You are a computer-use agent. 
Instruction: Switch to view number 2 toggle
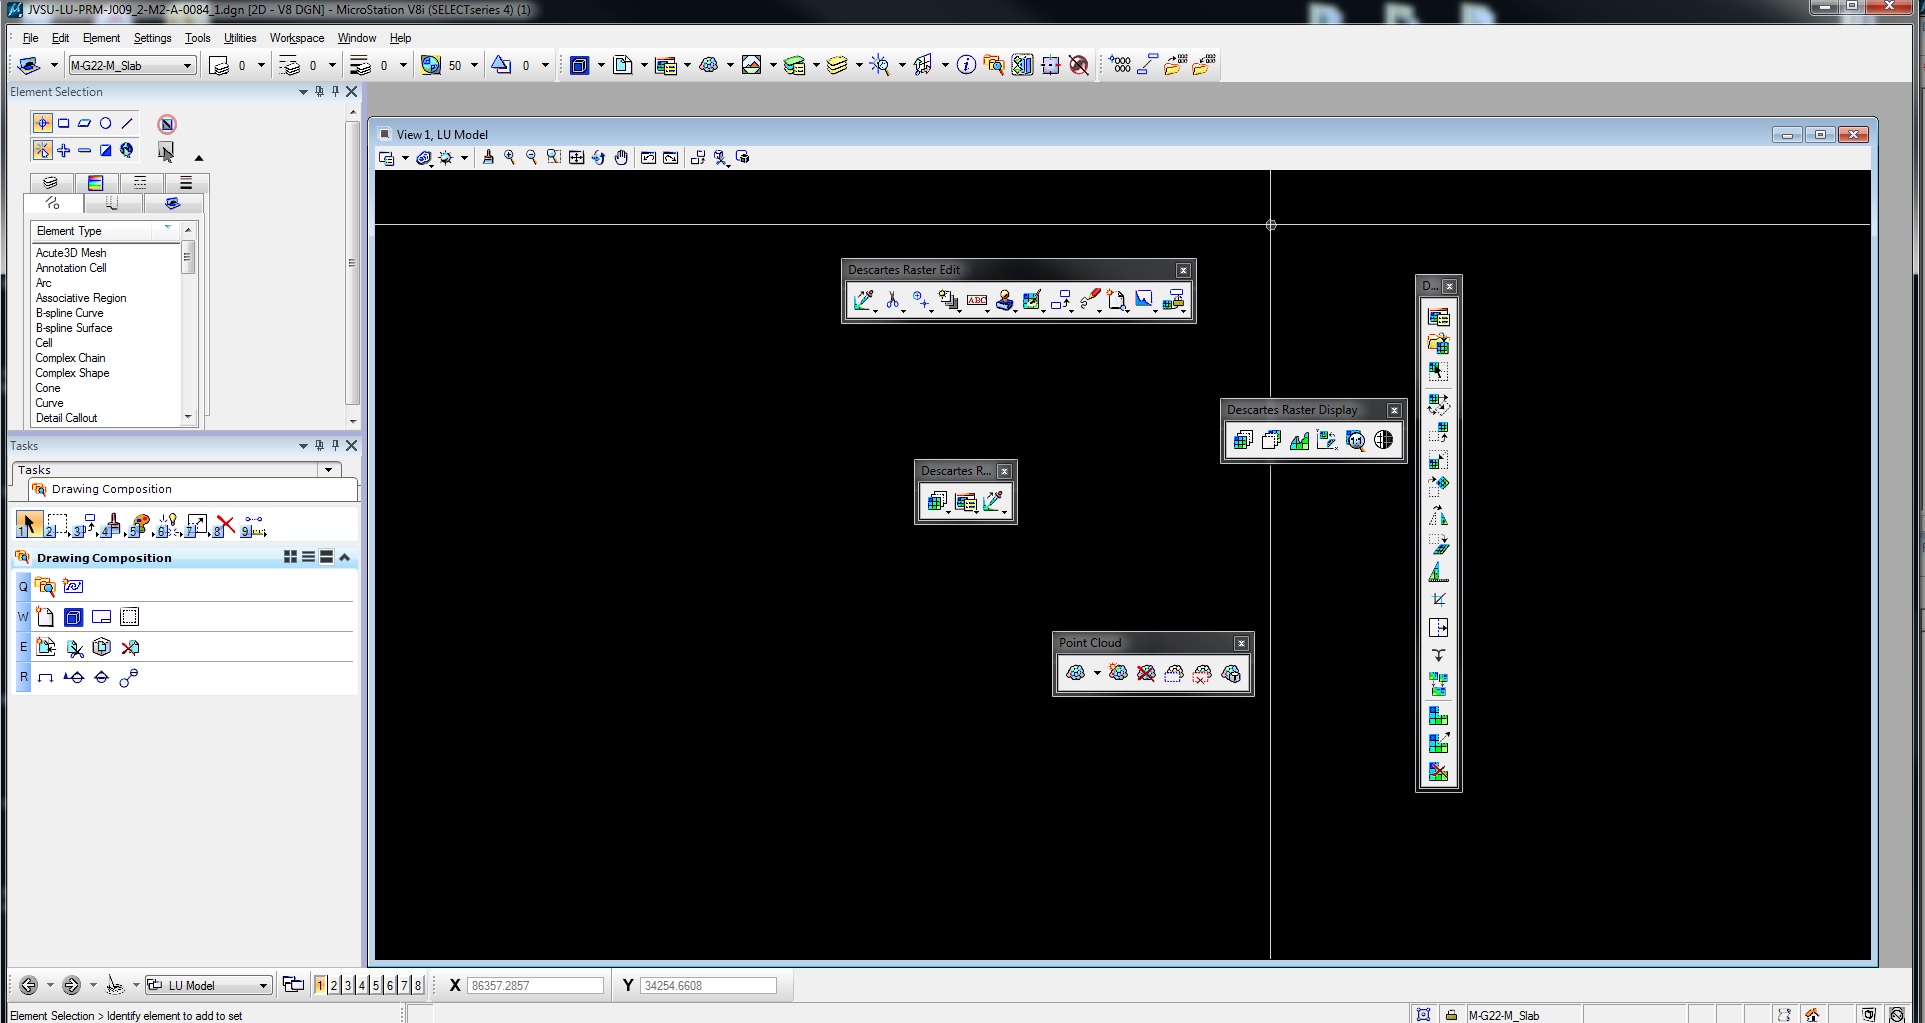coord(334,985)
